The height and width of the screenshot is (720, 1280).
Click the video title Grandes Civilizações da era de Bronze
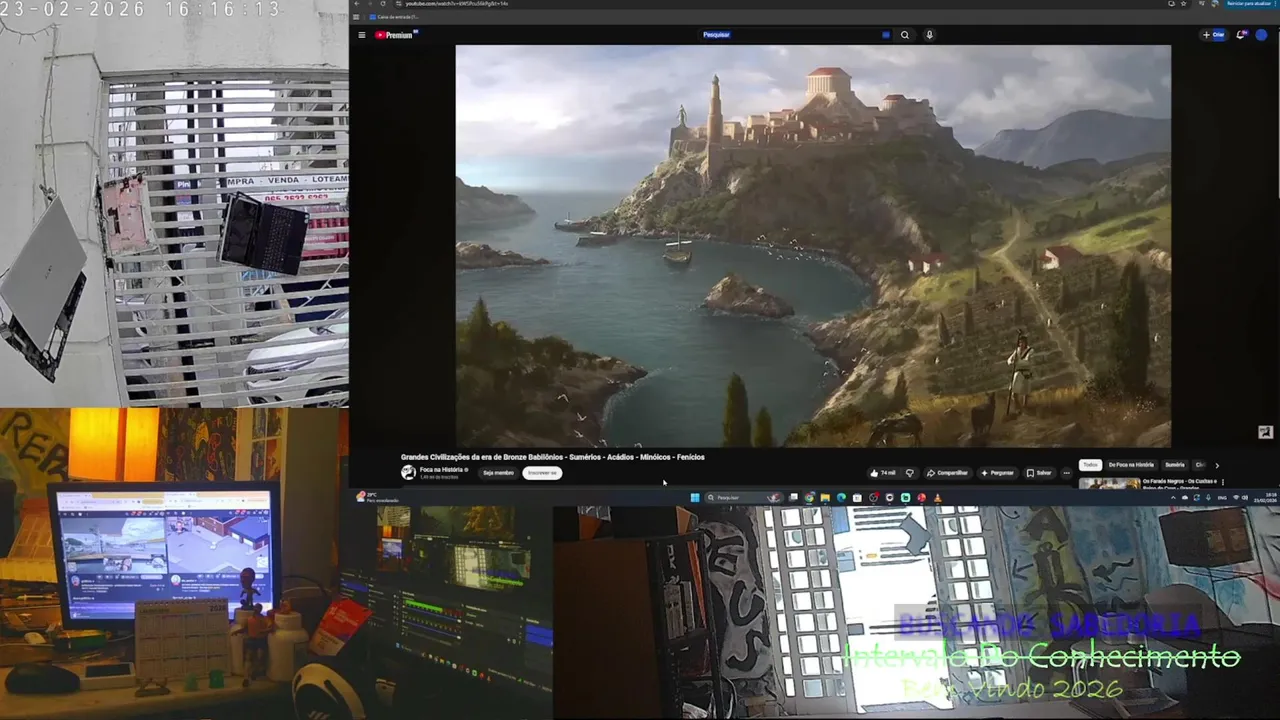click(x=553, y=457)
